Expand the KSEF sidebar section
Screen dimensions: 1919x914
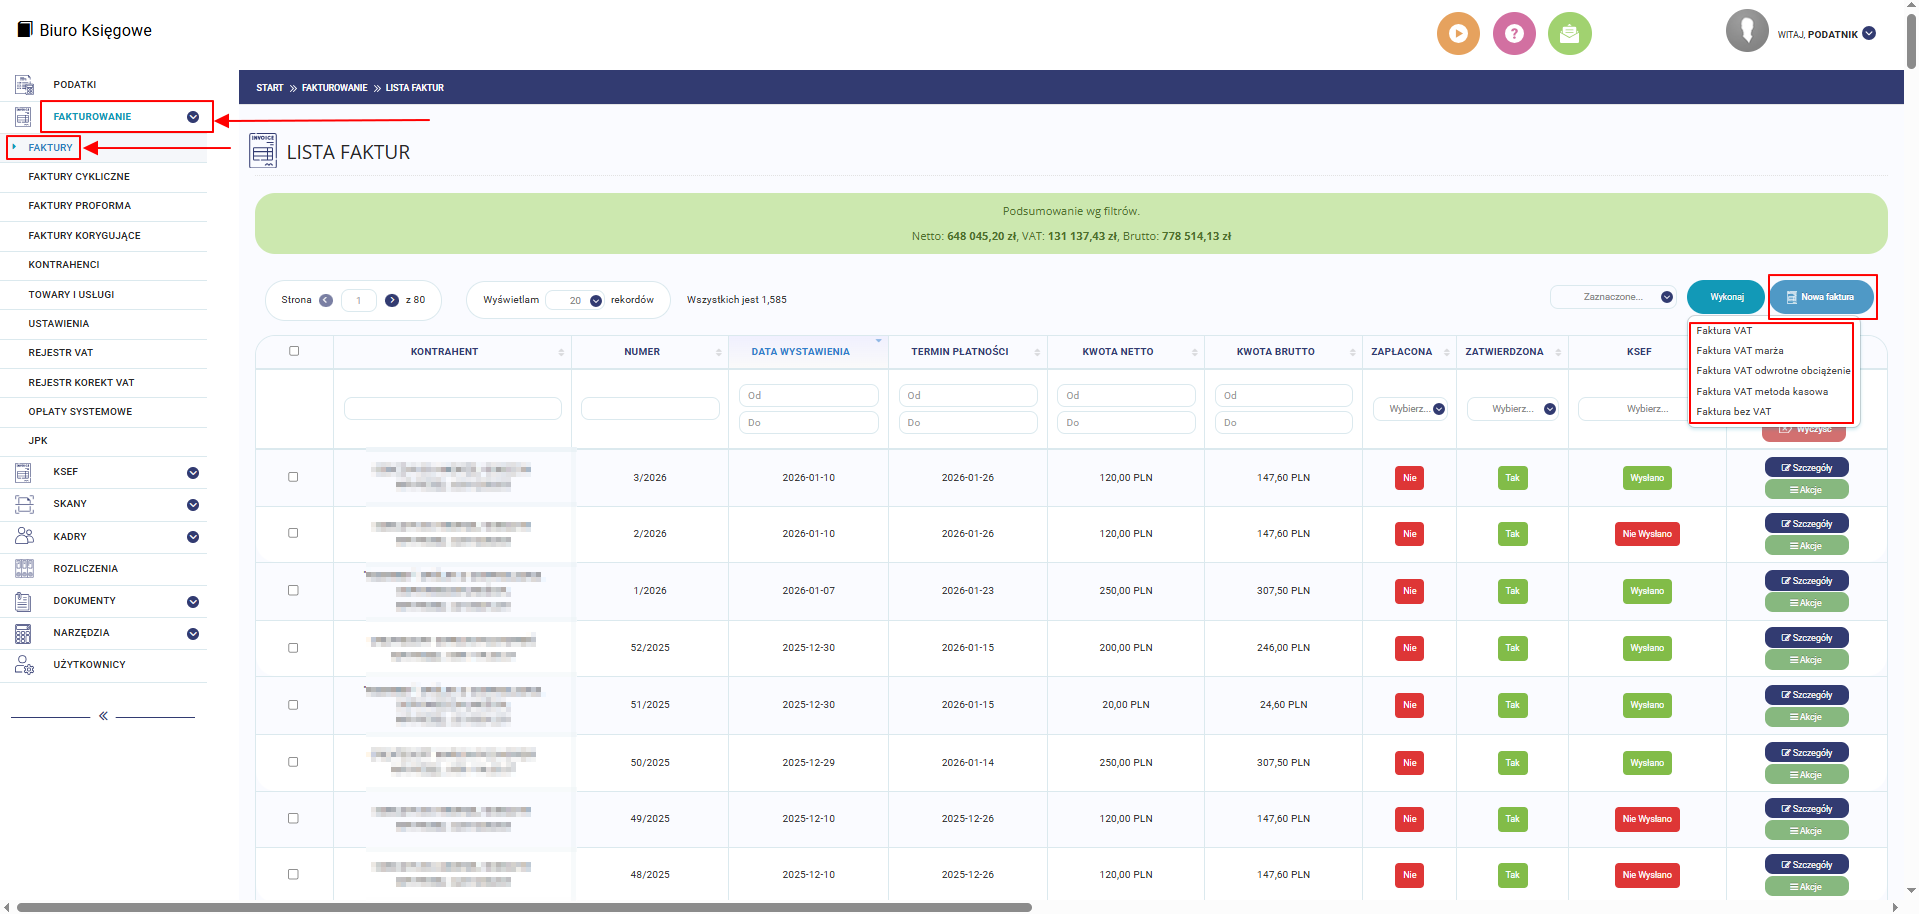pyautogui.click(x=193, y=473)
